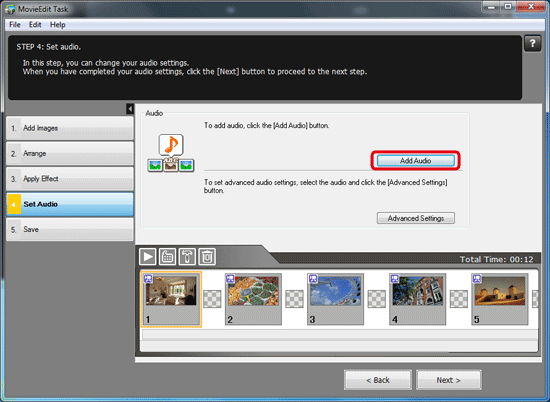550x402 pixels.
Task: Open Advanced Settings for audio
Action: click(x=416, y=218)
